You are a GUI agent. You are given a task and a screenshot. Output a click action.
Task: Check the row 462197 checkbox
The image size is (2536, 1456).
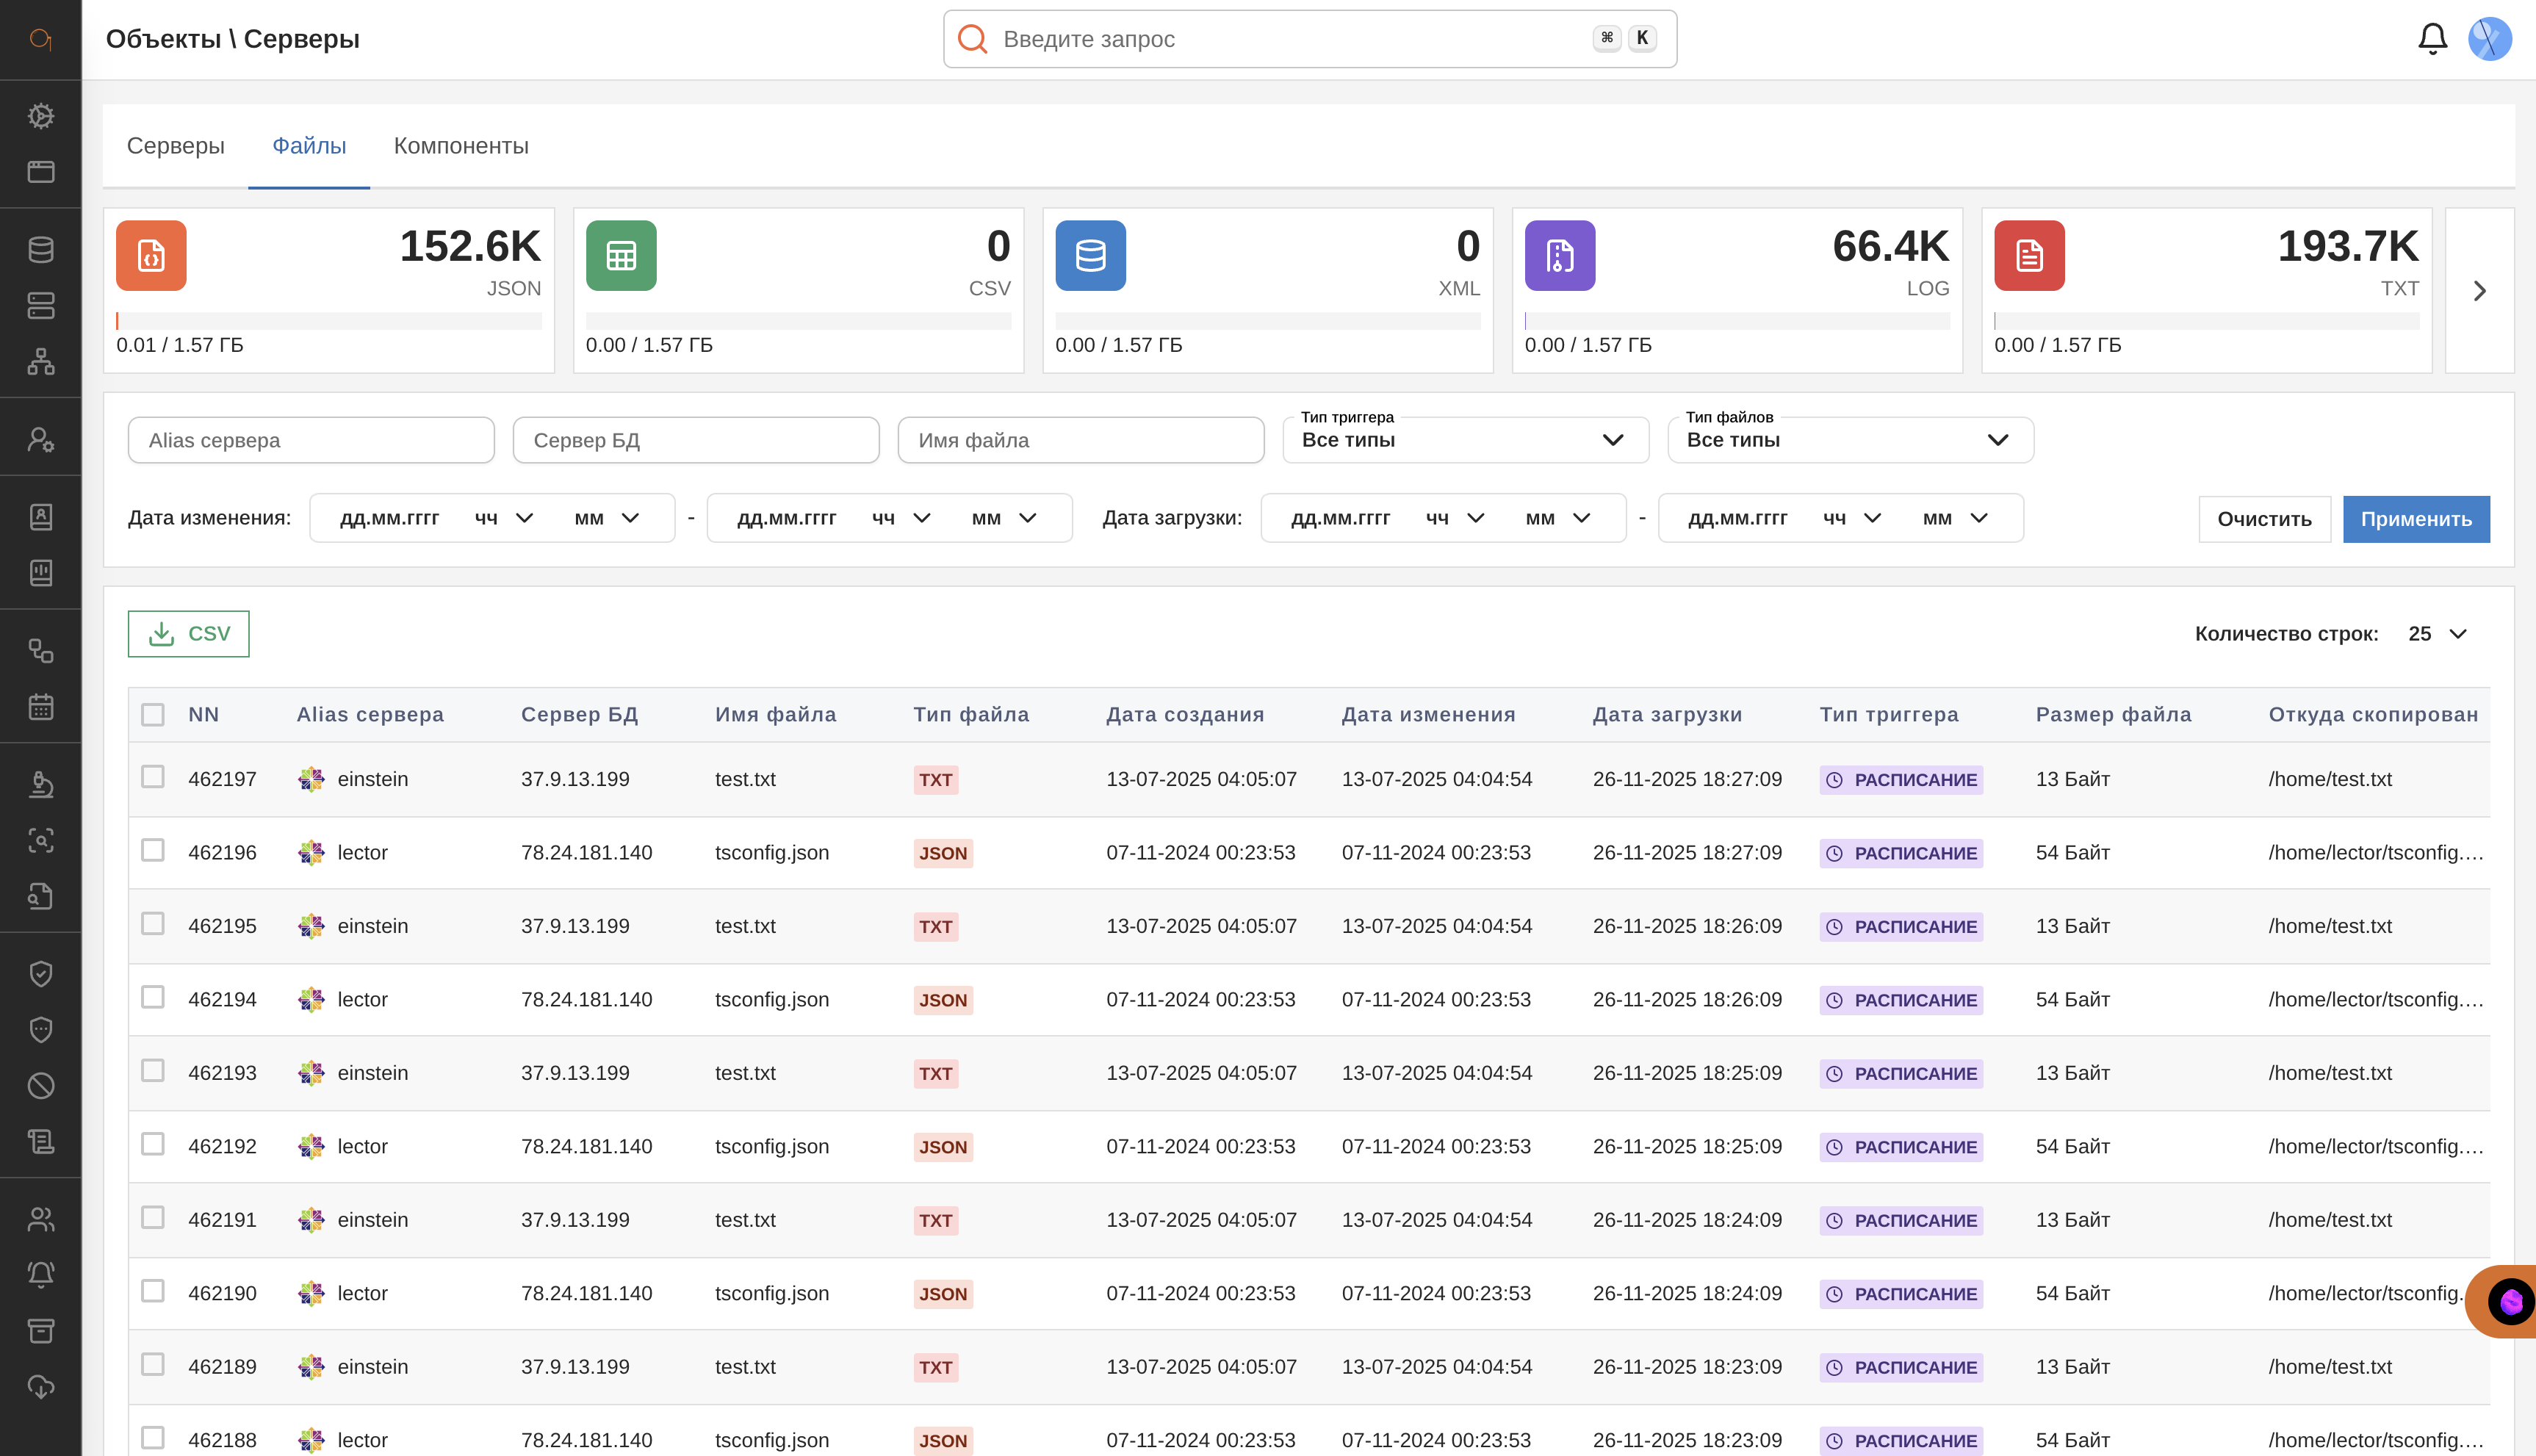click(x=153, y=777)
